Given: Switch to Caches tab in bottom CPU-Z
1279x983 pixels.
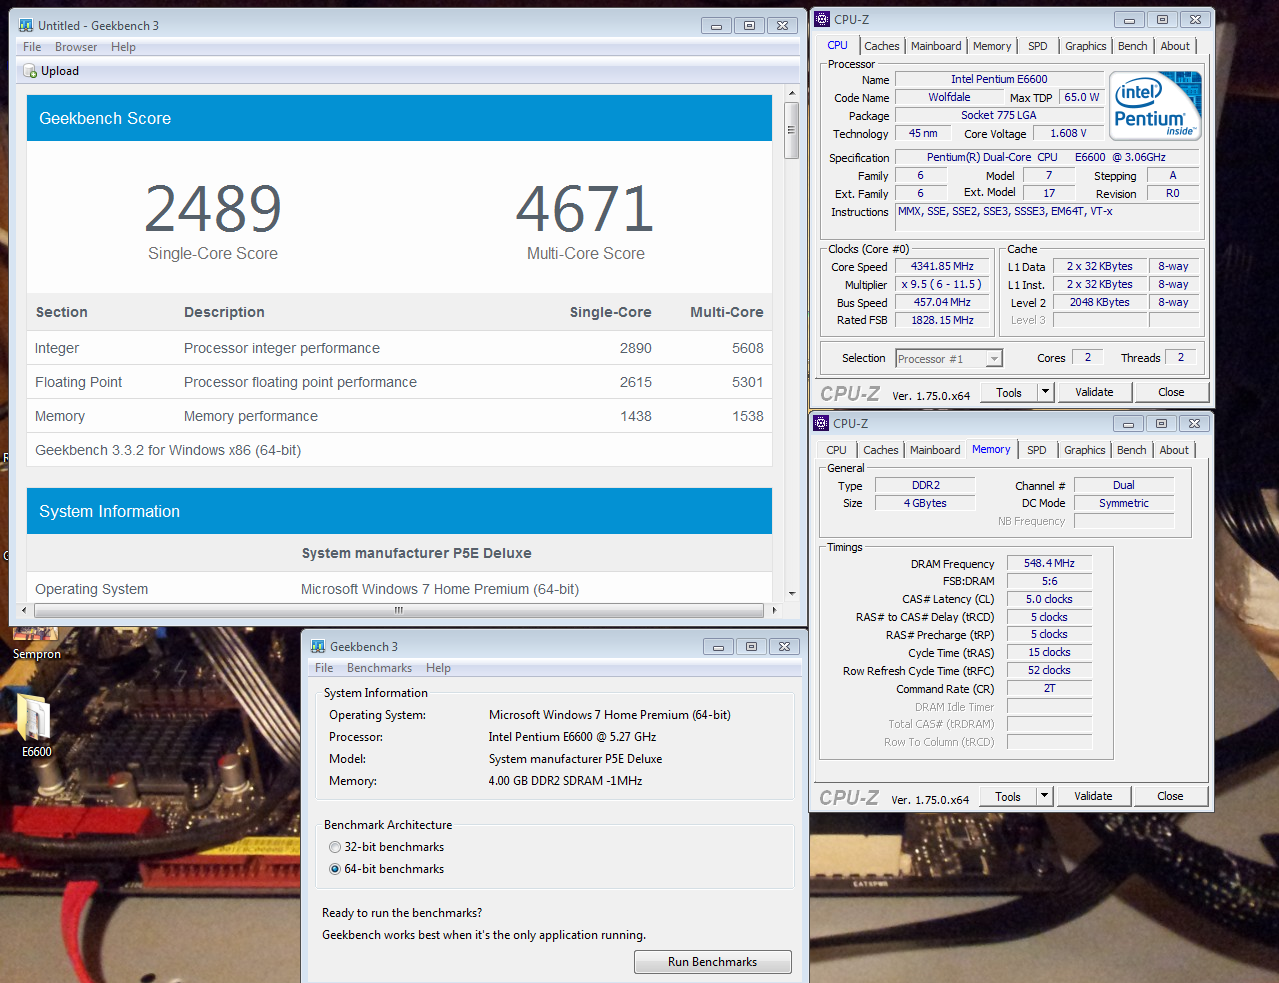Looking at the screenshot, I should pyautogui.click(x=881, y=450).
